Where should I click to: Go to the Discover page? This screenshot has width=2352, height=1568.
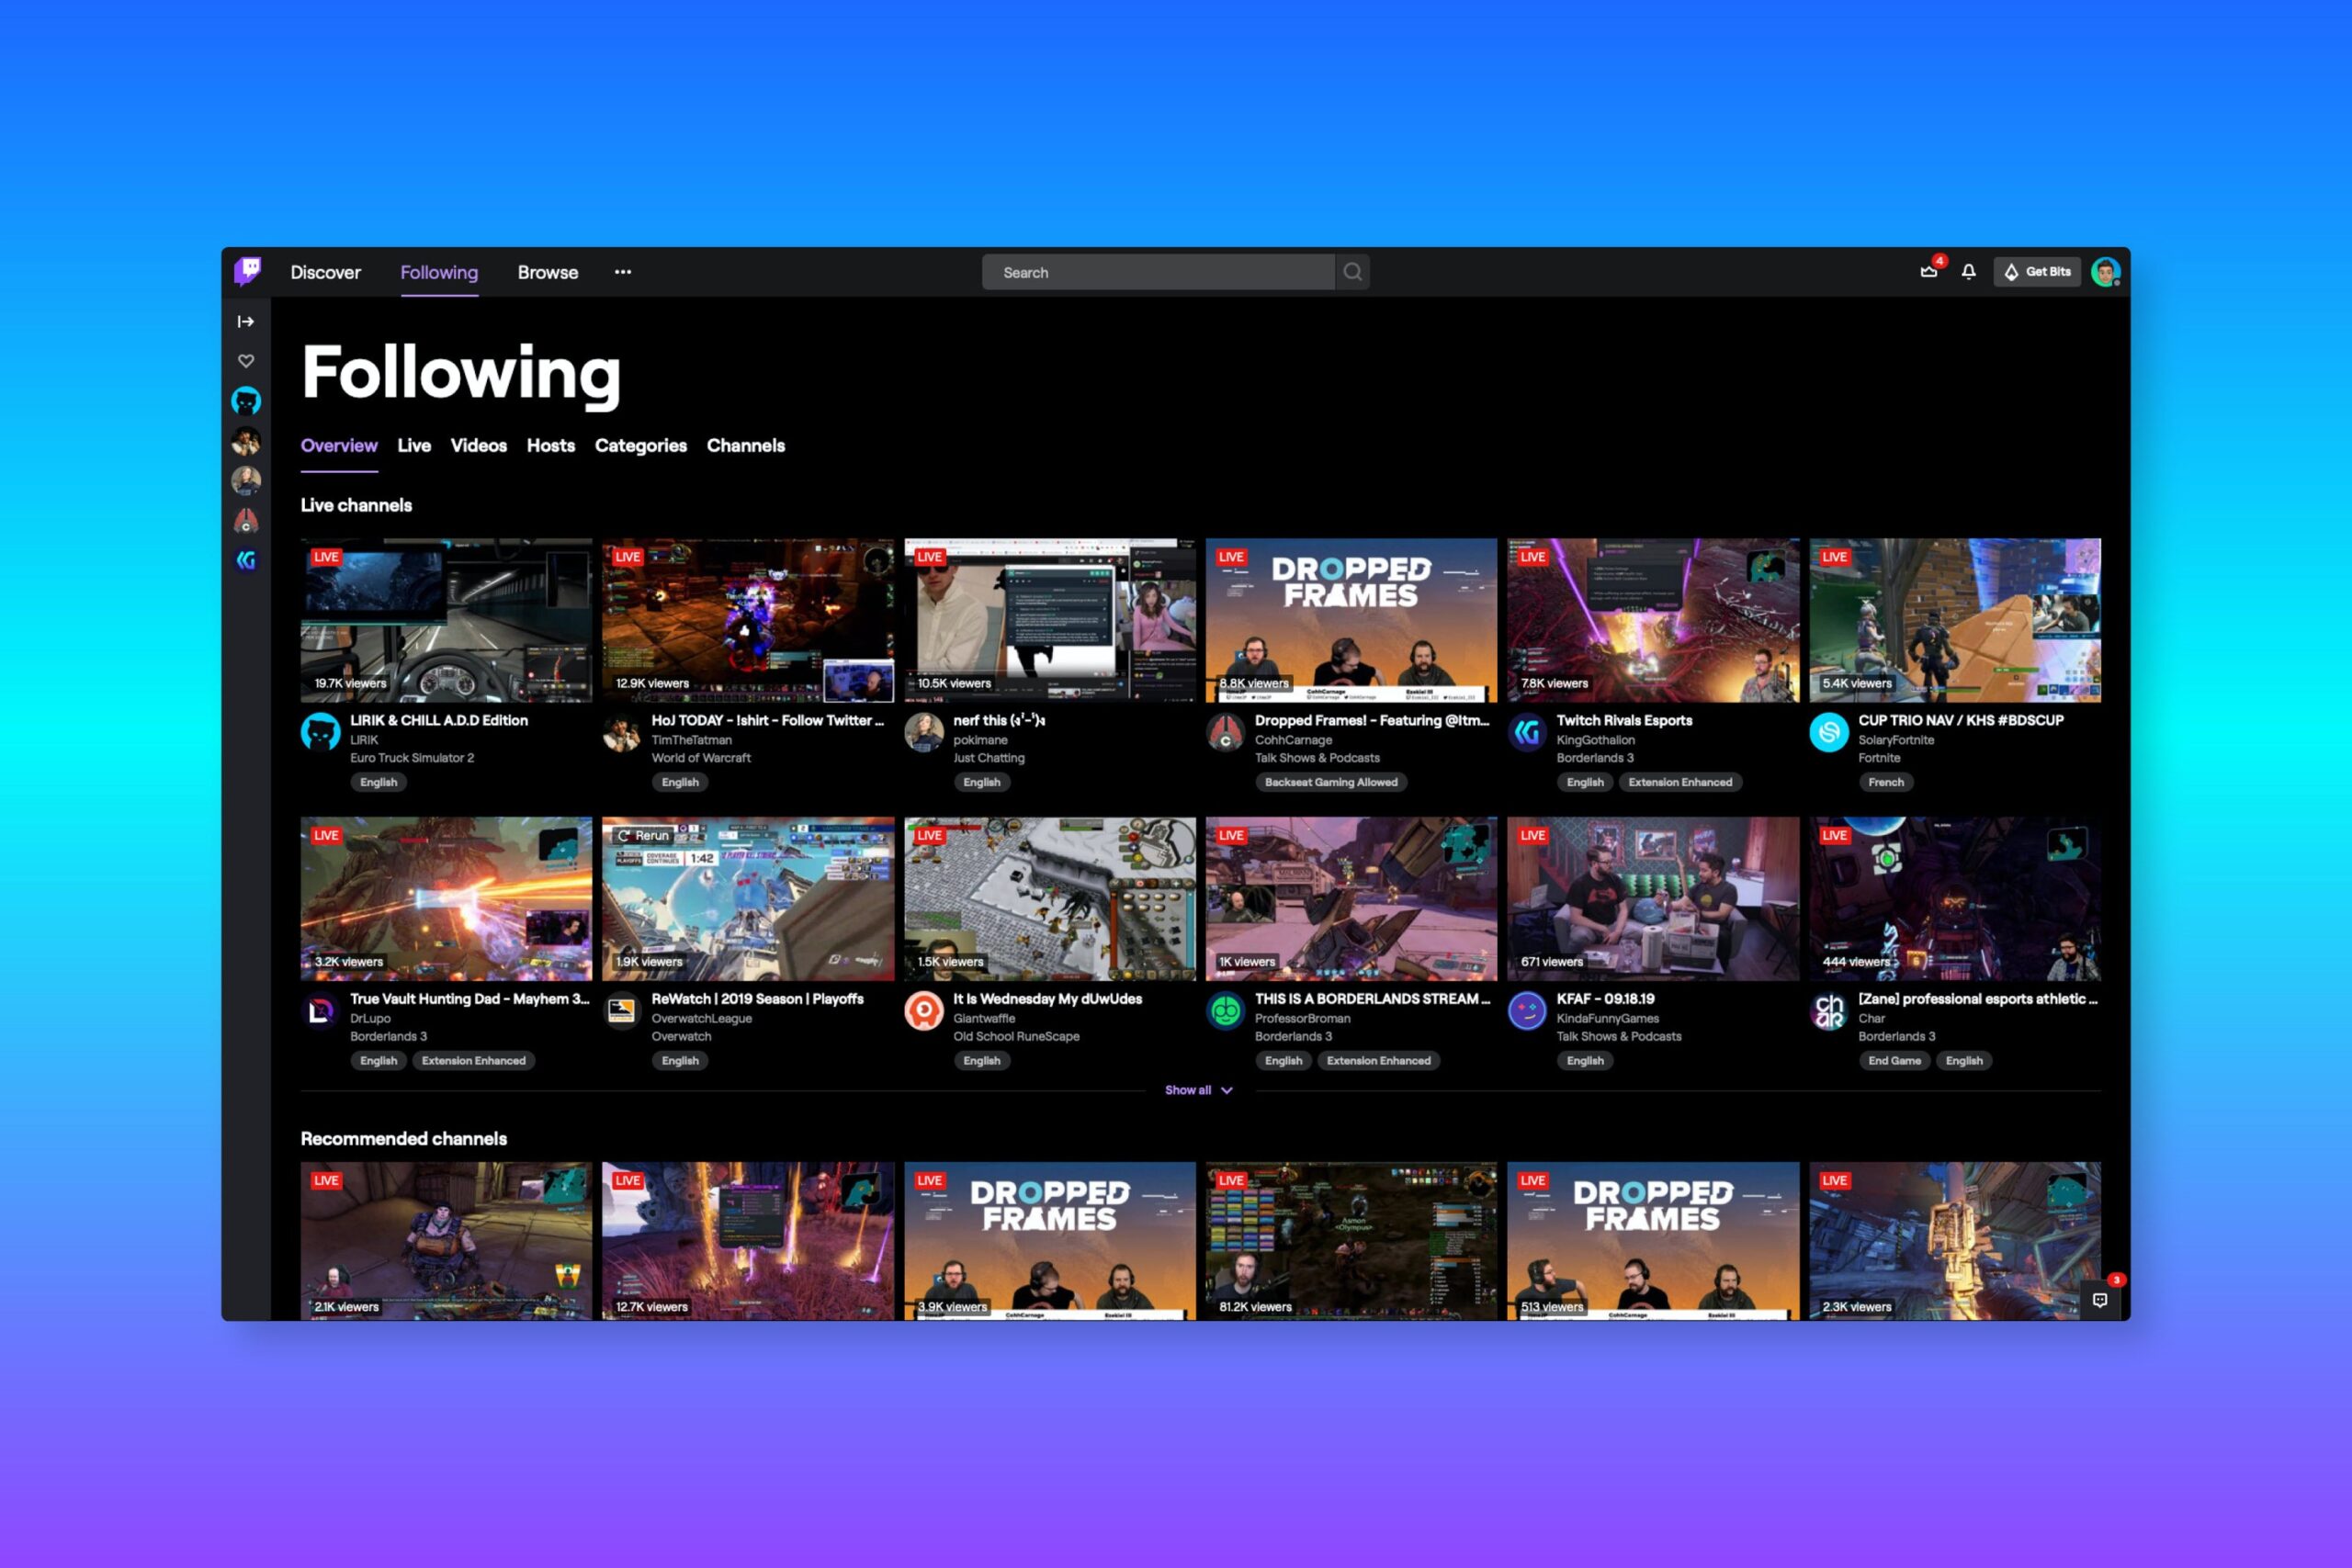point(325,272)
